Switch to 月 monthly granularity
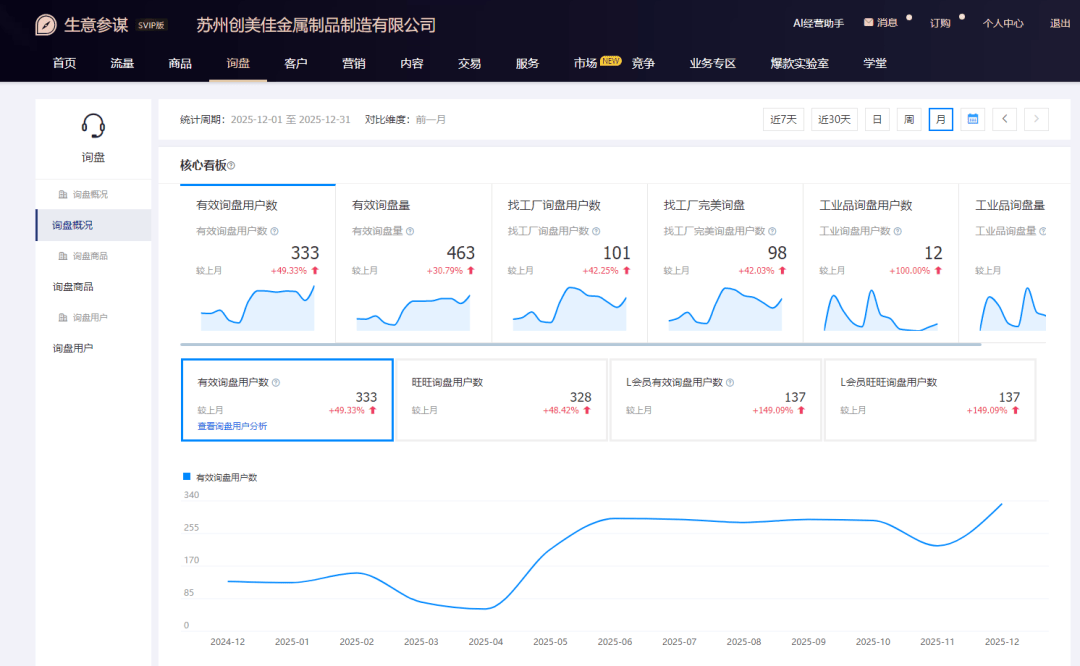This screenshot has height=666, width=1080. click(940, 119)
